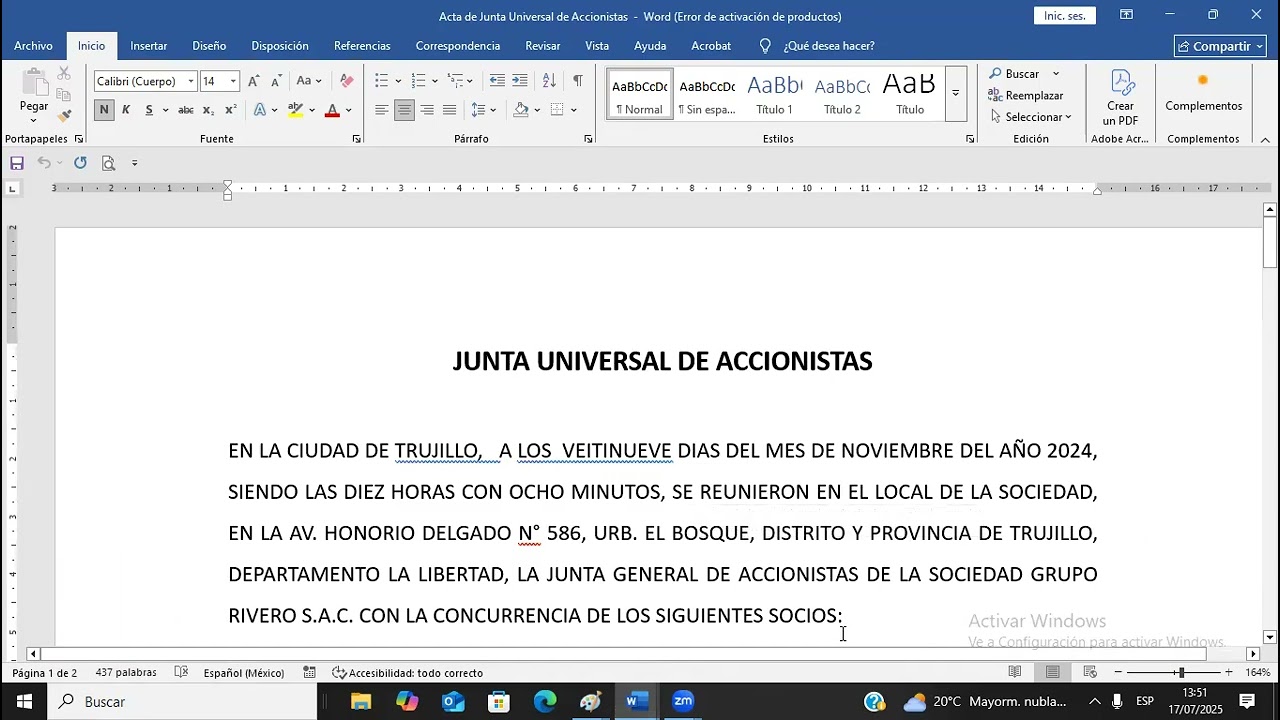Apply the Título 1 style

pos(774,94)
